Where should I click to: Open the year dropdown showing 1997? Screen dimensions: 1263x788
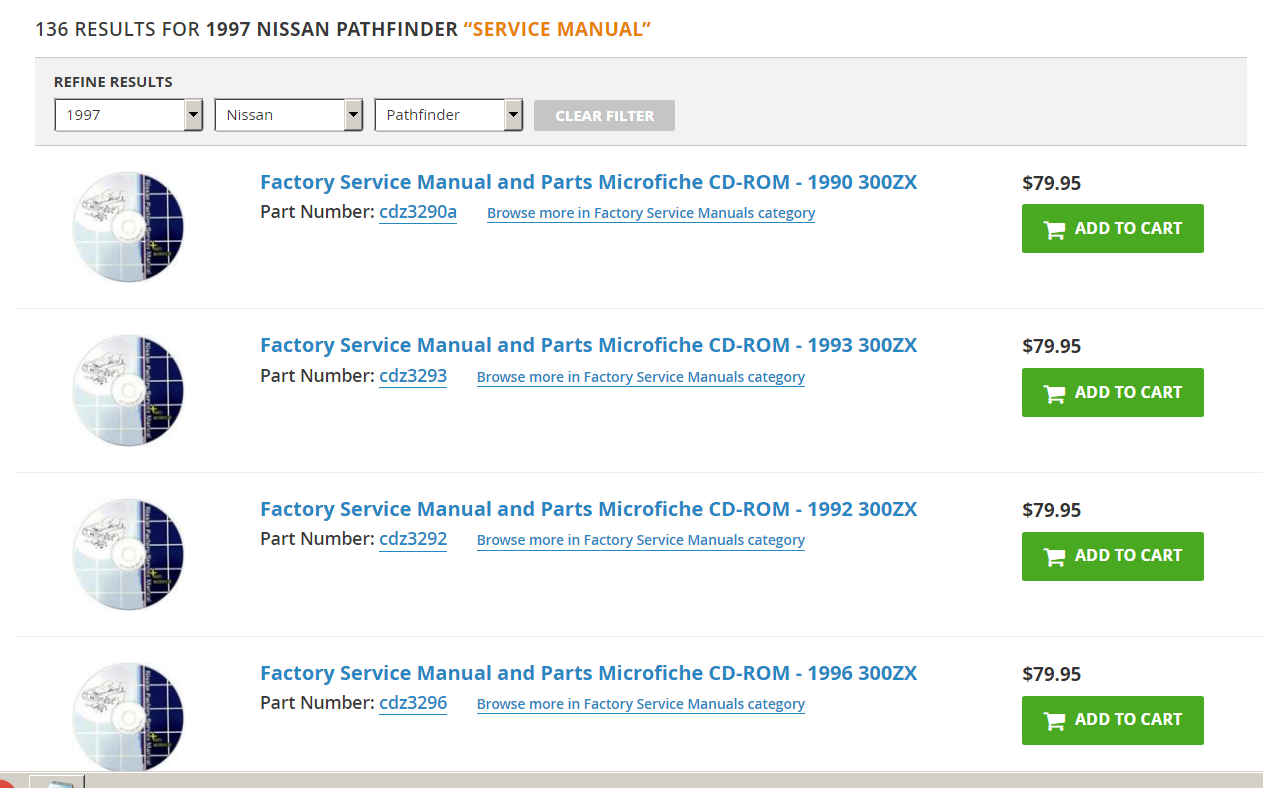click(129, 115)
